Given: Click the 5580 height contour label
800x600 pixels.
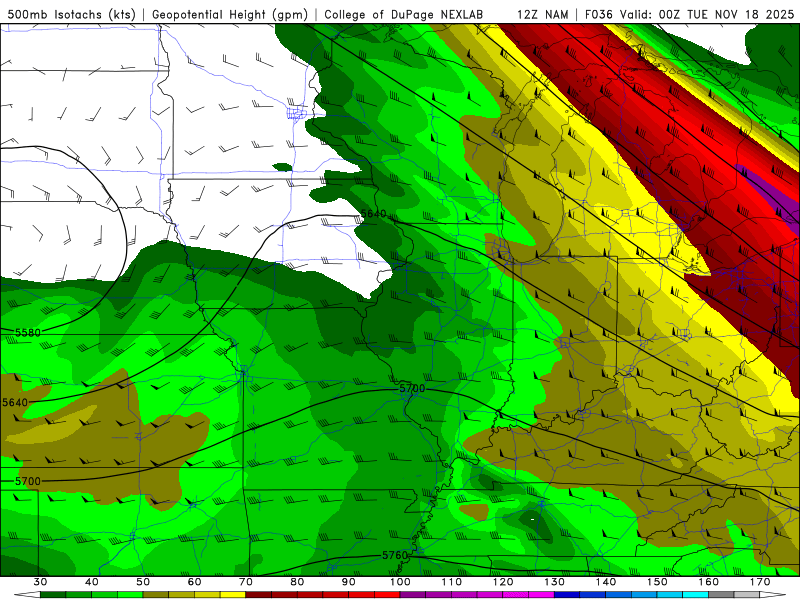Looking at the screenshot, I should (28, 333).
